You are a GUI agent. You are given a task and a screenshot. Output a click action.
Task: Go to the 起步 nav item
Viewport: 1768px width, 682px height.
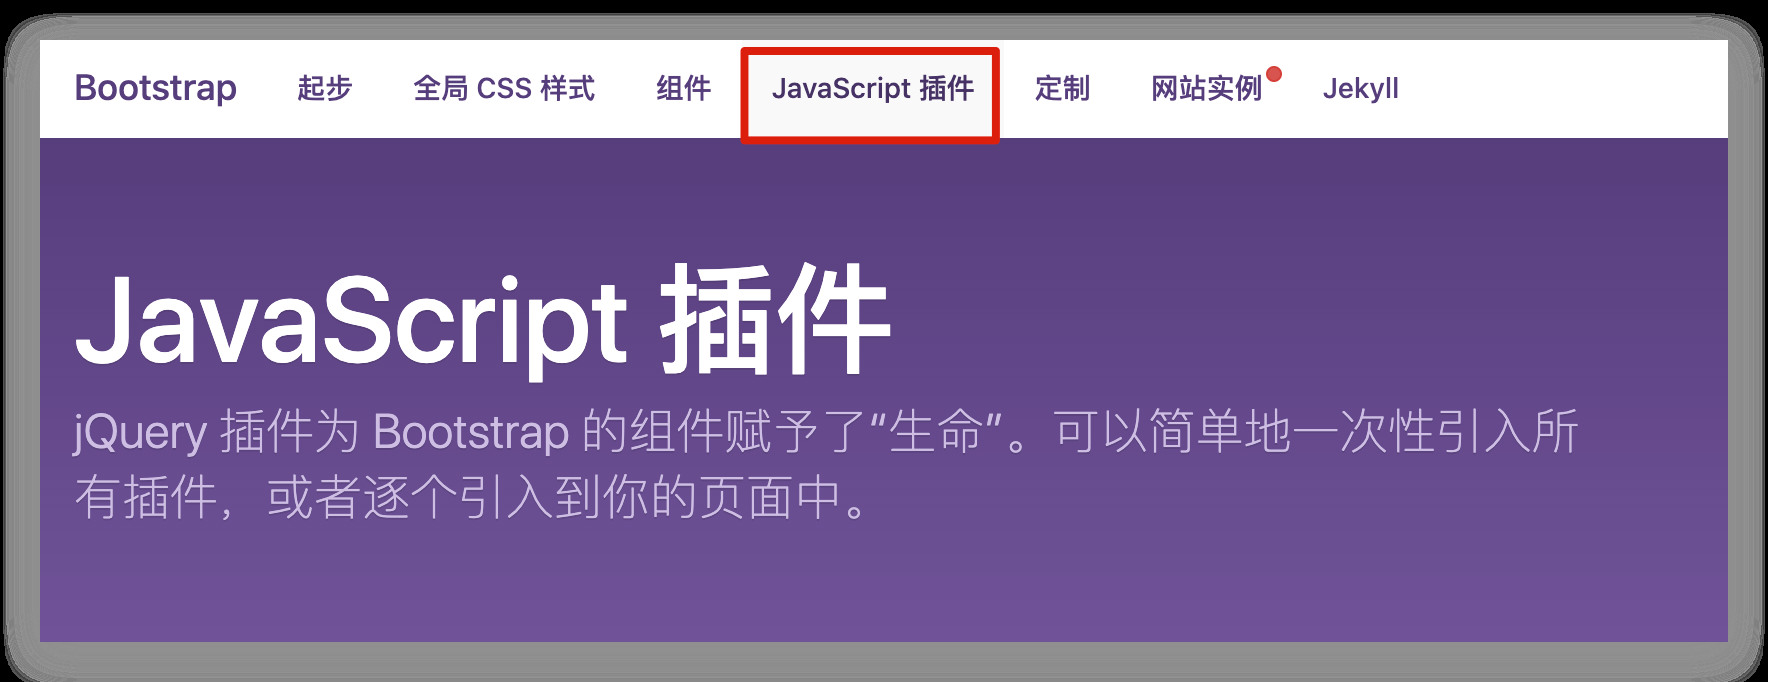325,89
